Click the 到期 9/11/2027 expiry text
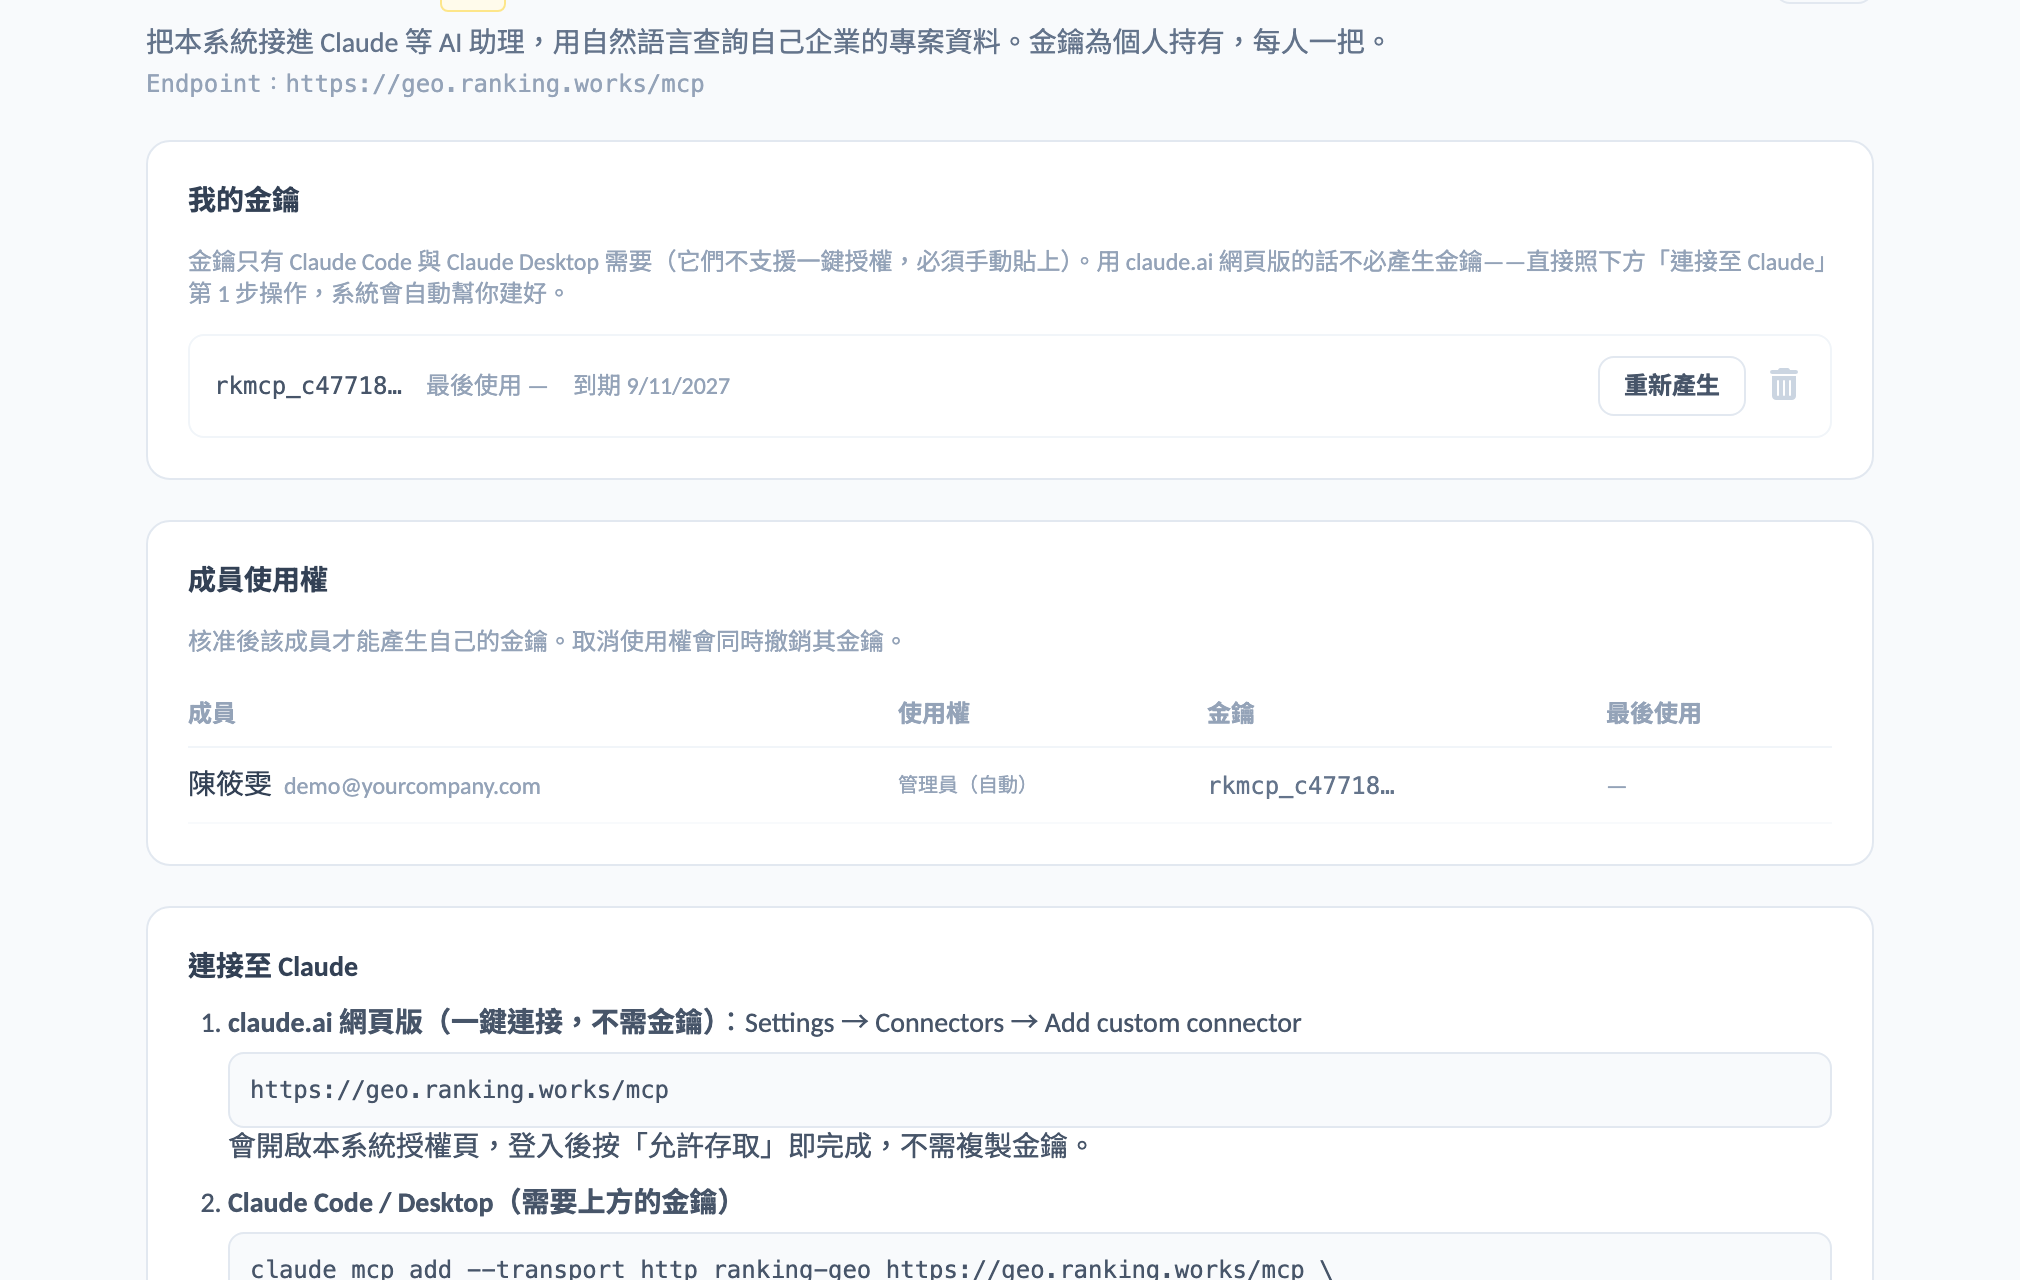Image resolution: width=2020 pixels, height=1280 pixels. point(651,386)
